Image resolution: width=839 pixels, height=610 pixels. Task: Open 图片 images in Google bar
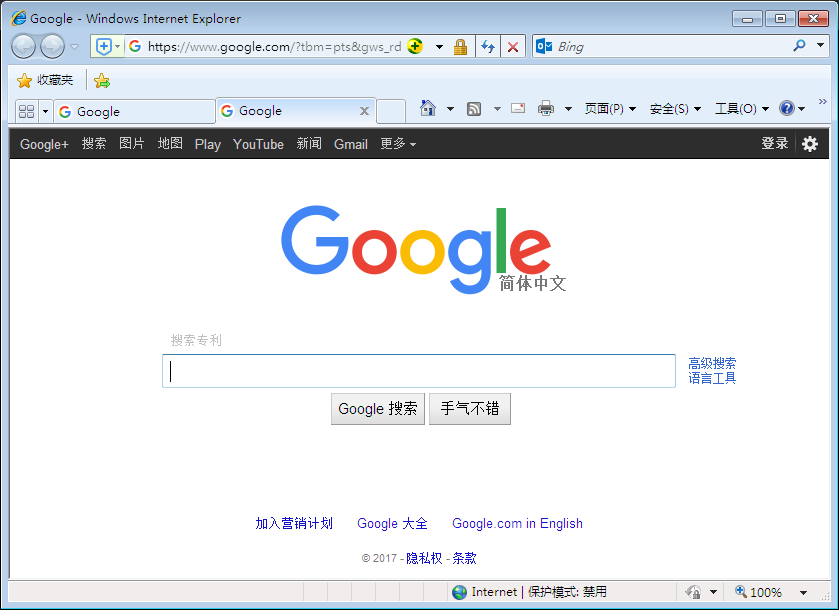pos(132,143)
